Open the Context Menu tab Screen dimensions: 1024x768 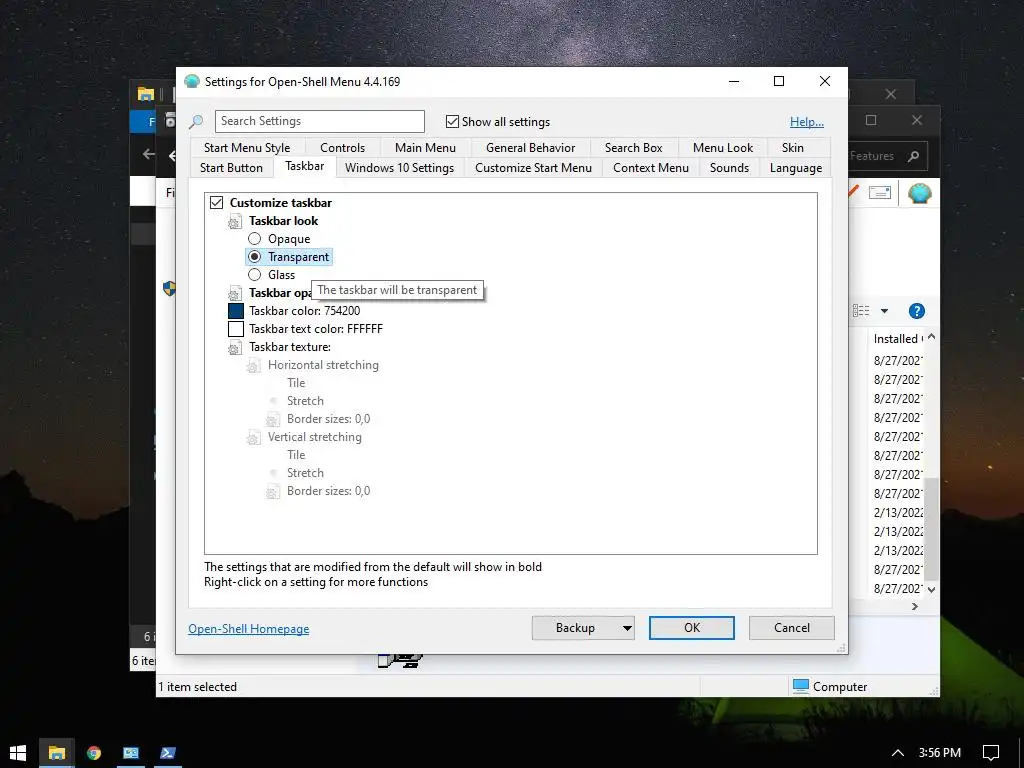pyautogui.click(x=650, y=168)
